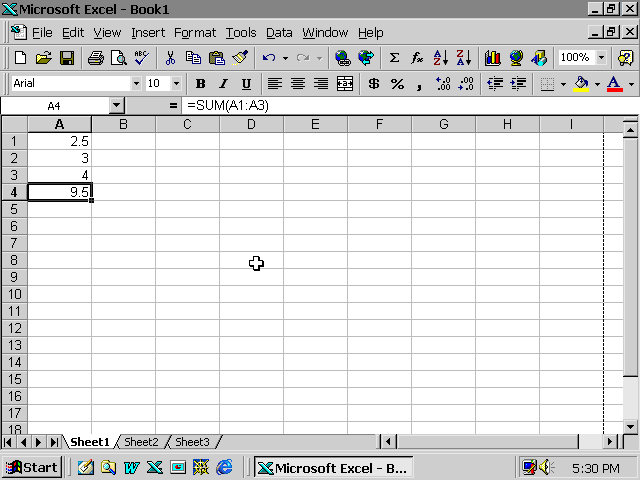Screen dimensions: 640x480
Task: Save the workbook with the floppy icon
Action: click(x=67, y=58)
